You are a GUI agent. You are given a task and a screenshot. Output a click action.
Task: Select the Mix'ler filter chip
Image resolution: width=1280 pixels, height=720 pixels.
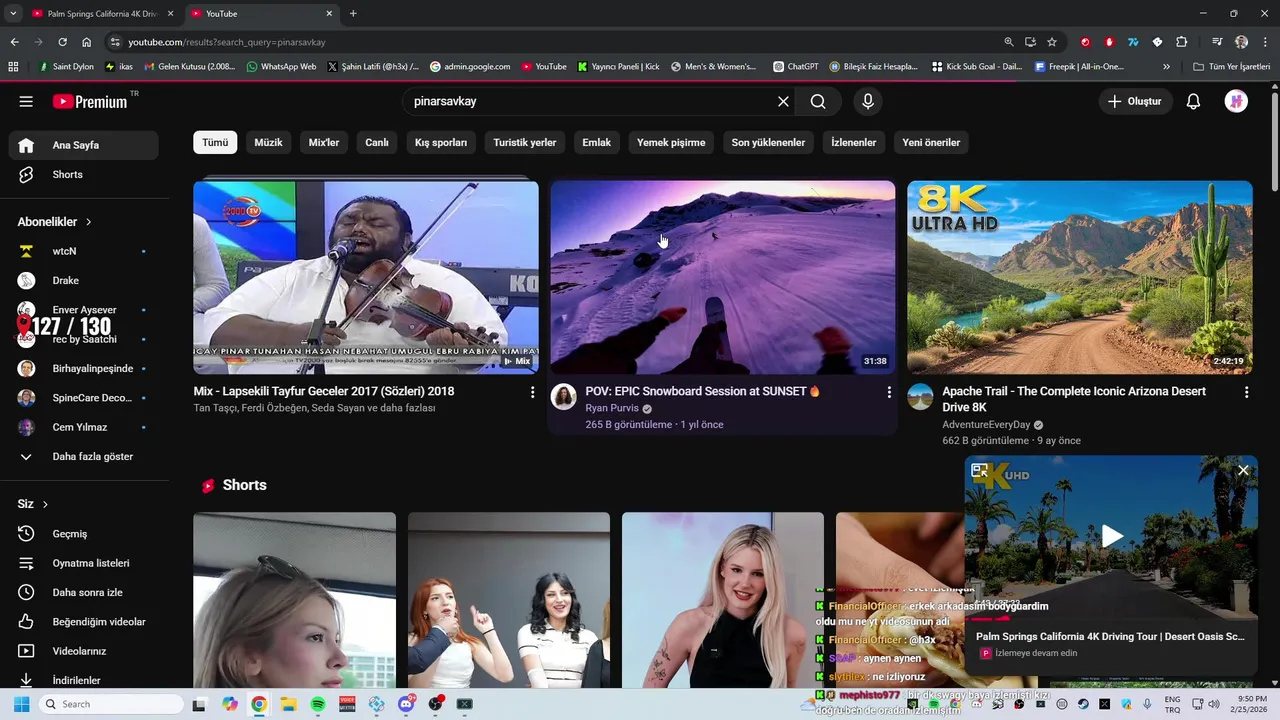point(324,142)
